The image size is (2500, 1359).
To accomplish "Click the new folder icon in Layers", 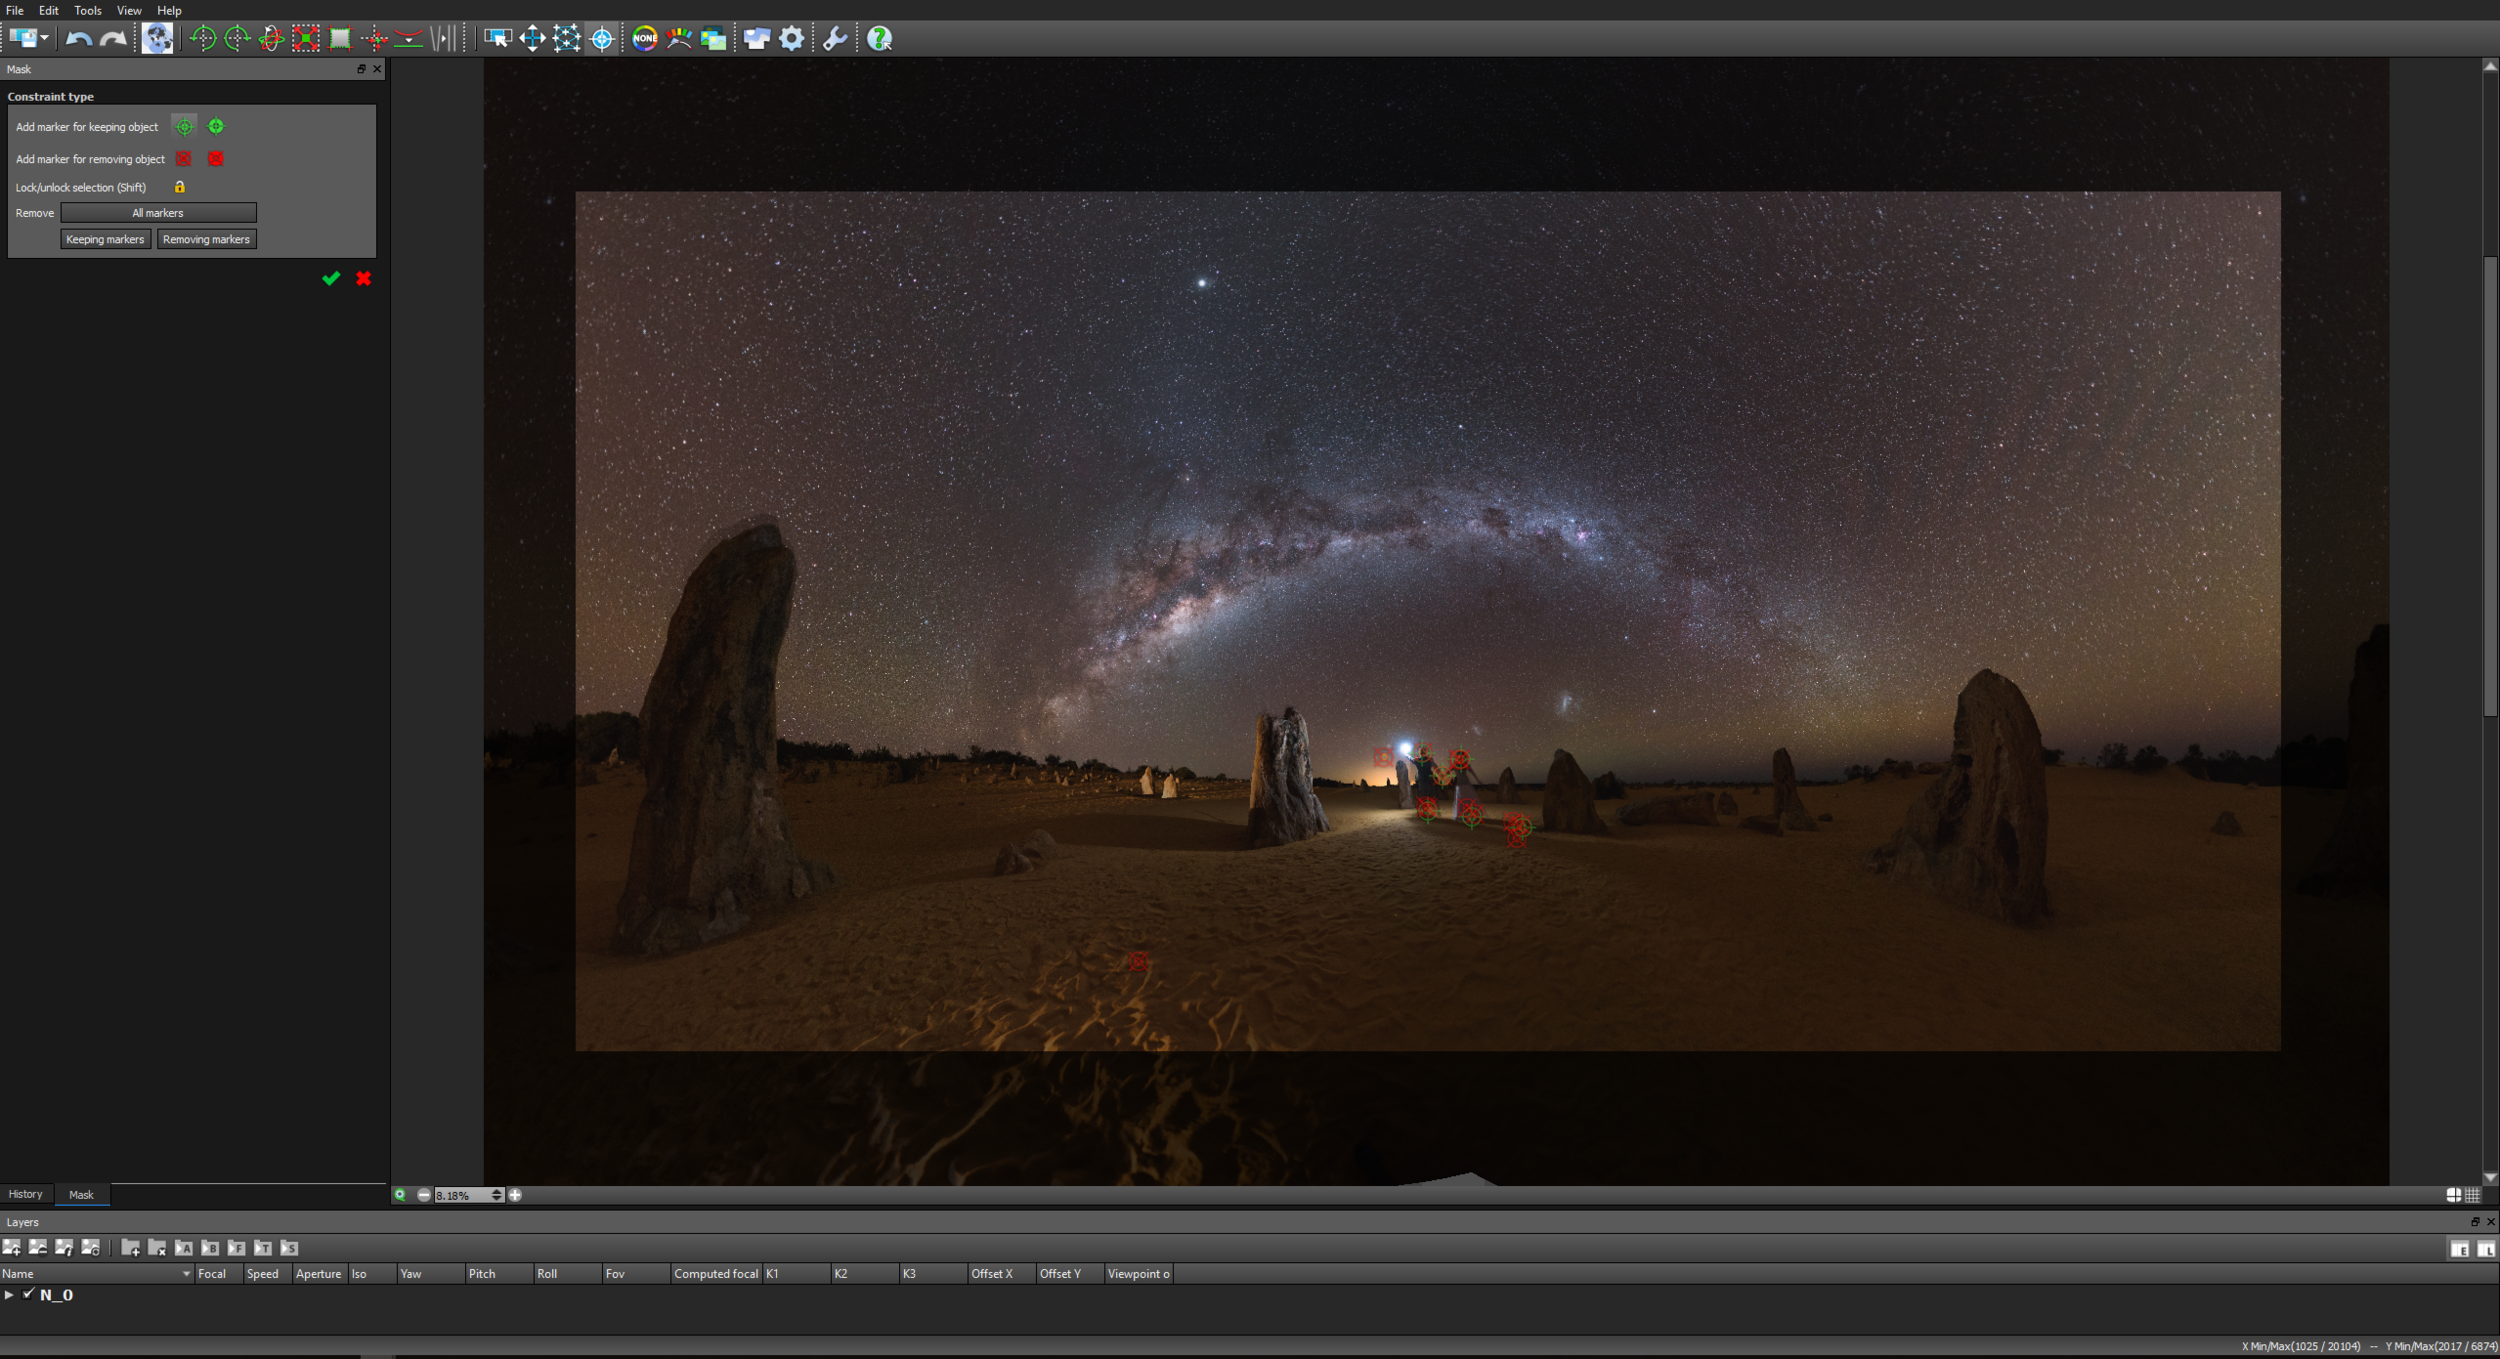I will pos(130,1247).
